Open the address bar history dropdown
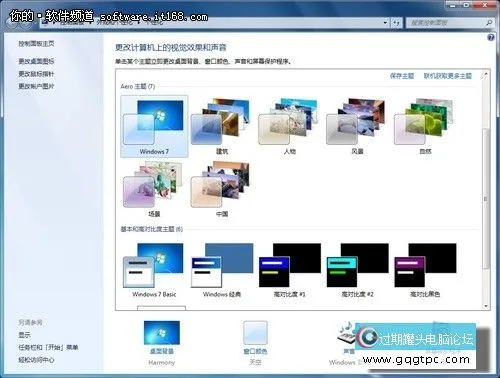The width and height of the screenshot is (500, 378). tap(385, 23)
